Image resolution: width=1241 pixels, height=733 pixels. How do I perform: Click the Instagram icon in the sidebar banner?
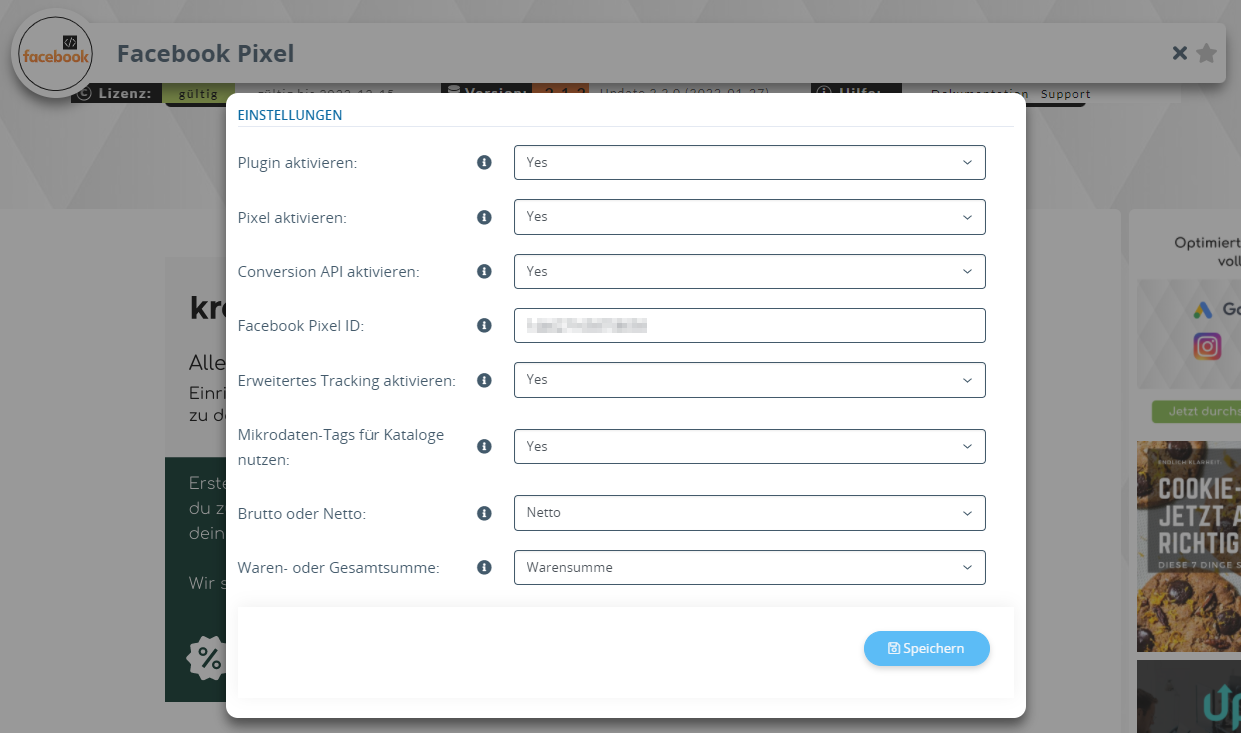[1208, 346]
